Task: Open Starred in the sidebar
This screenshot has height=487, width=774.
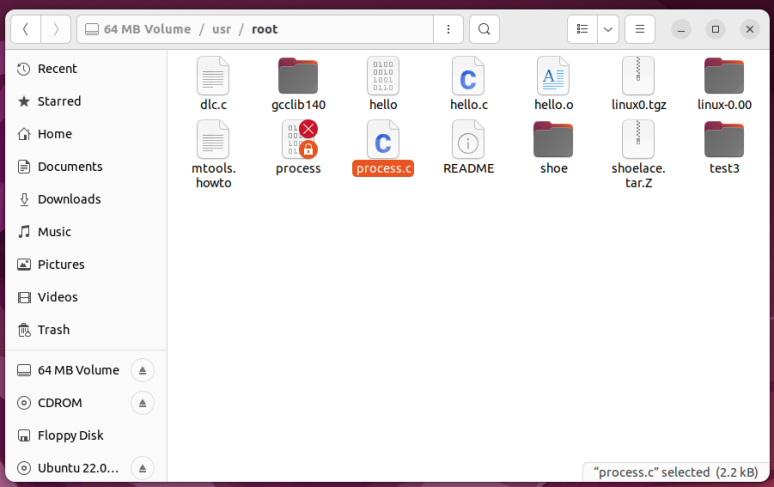Action: tap(86, 101)
